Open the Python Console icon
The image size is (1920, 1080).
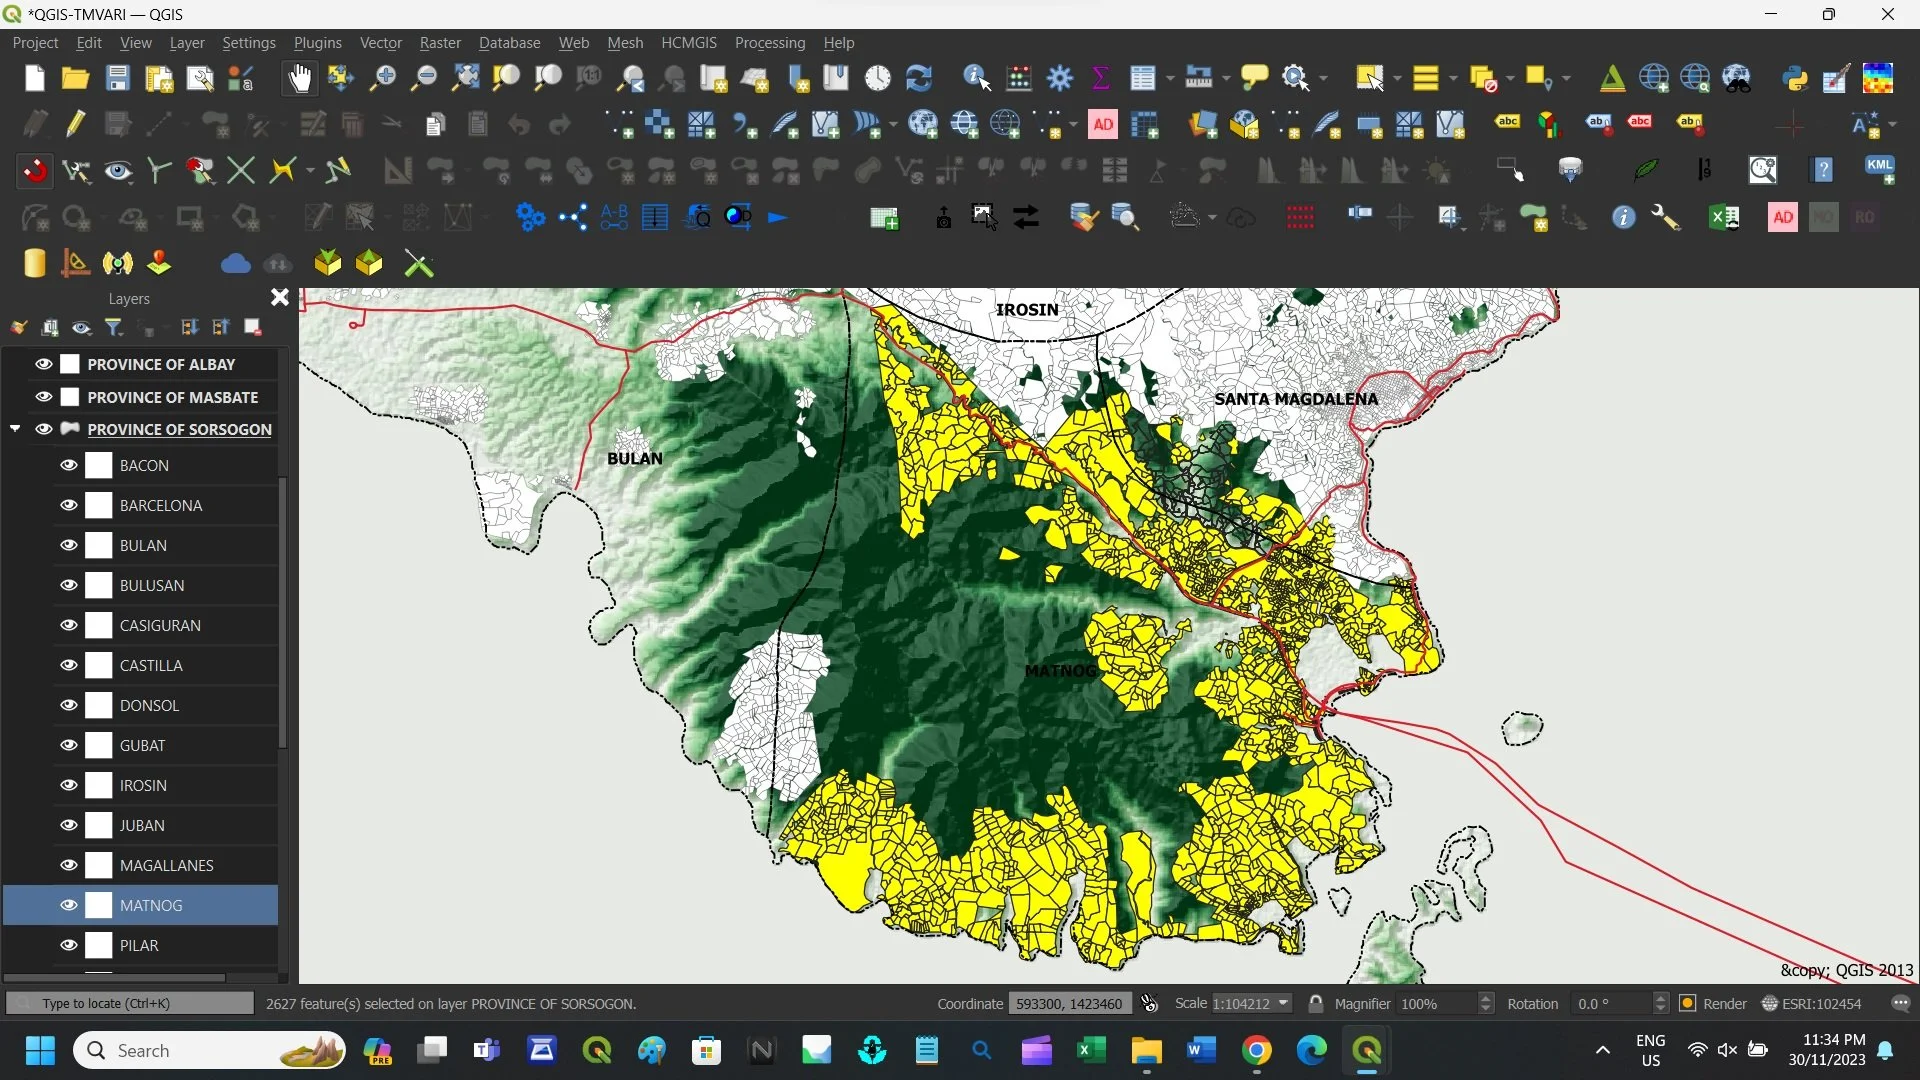pos(1795,78)
